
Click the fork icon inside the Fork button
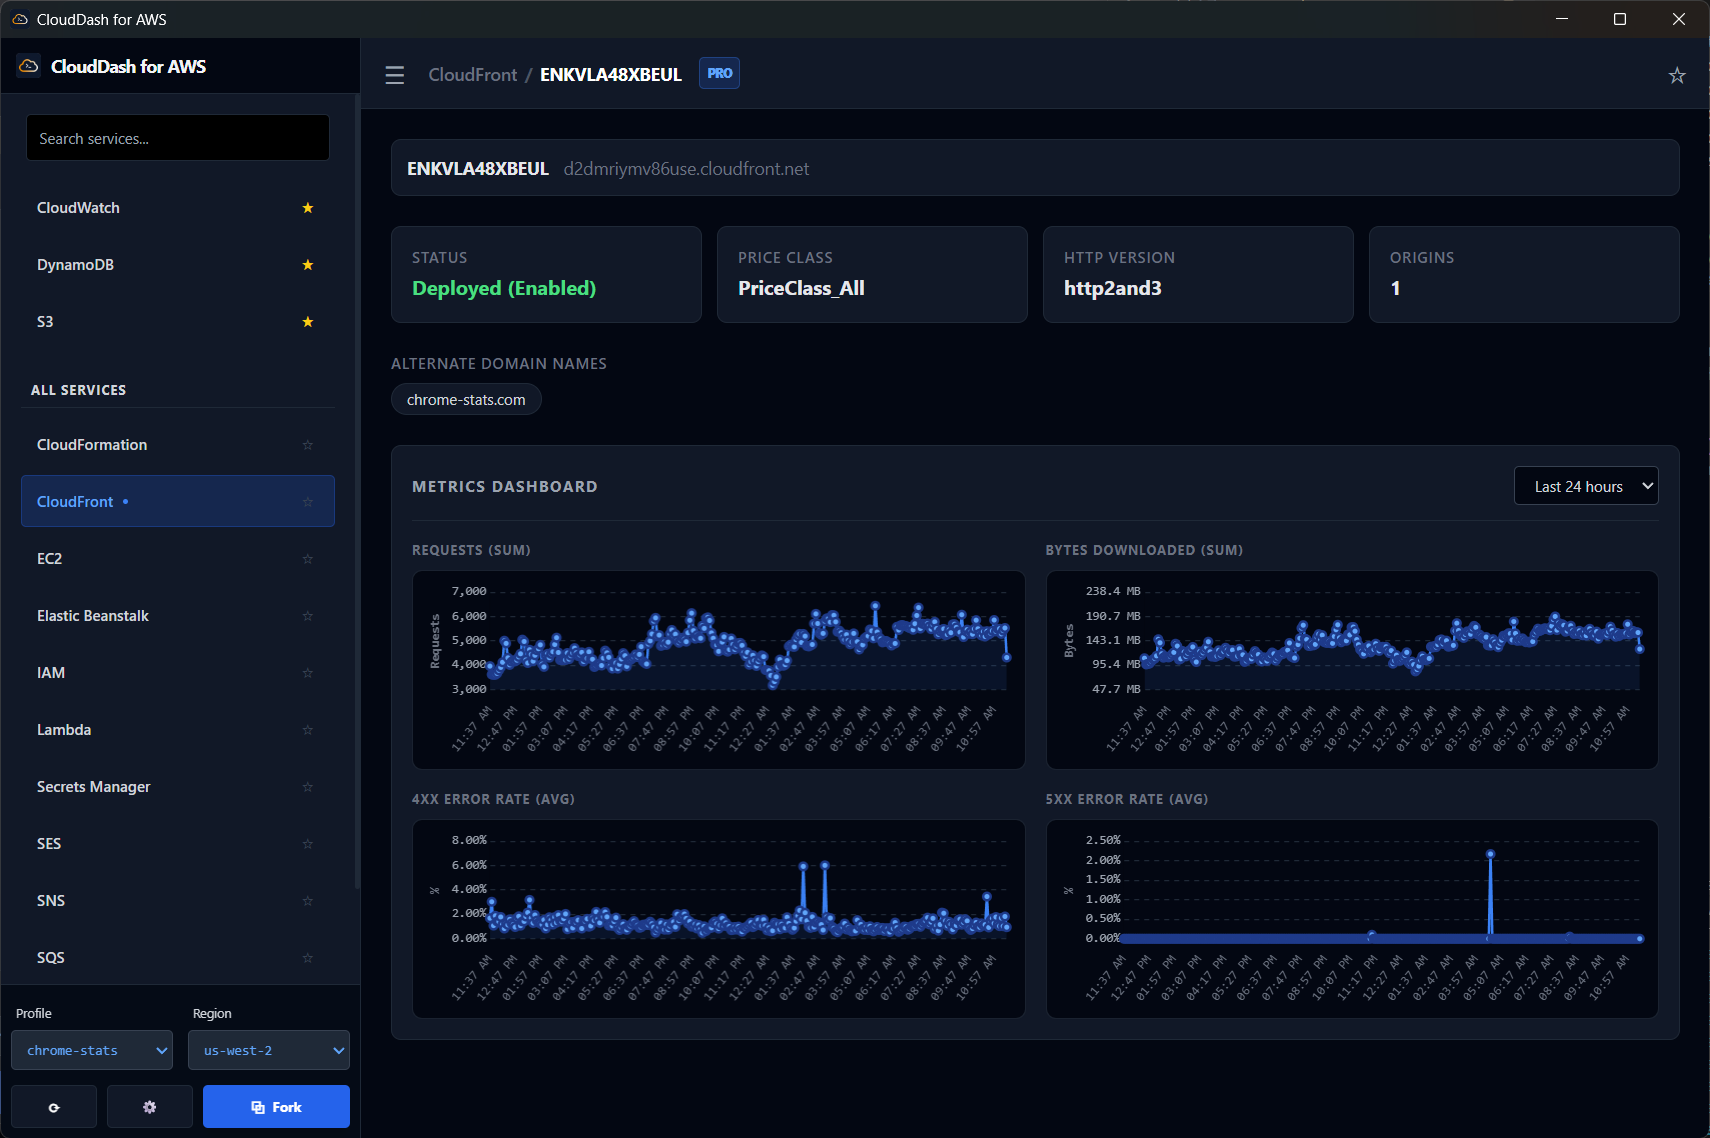tap(257, 1106)
